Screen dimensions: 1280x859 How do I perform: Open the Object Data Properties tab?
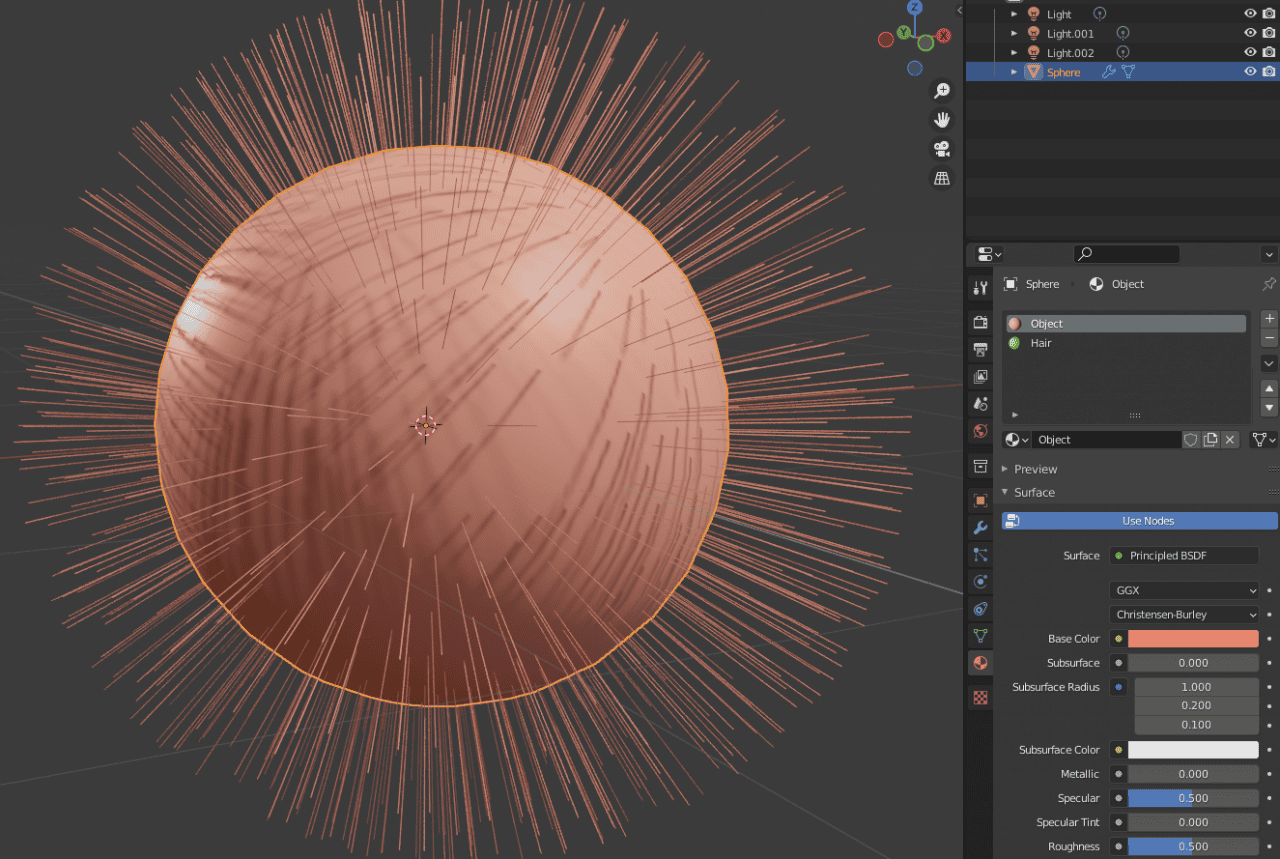point(980,635)
